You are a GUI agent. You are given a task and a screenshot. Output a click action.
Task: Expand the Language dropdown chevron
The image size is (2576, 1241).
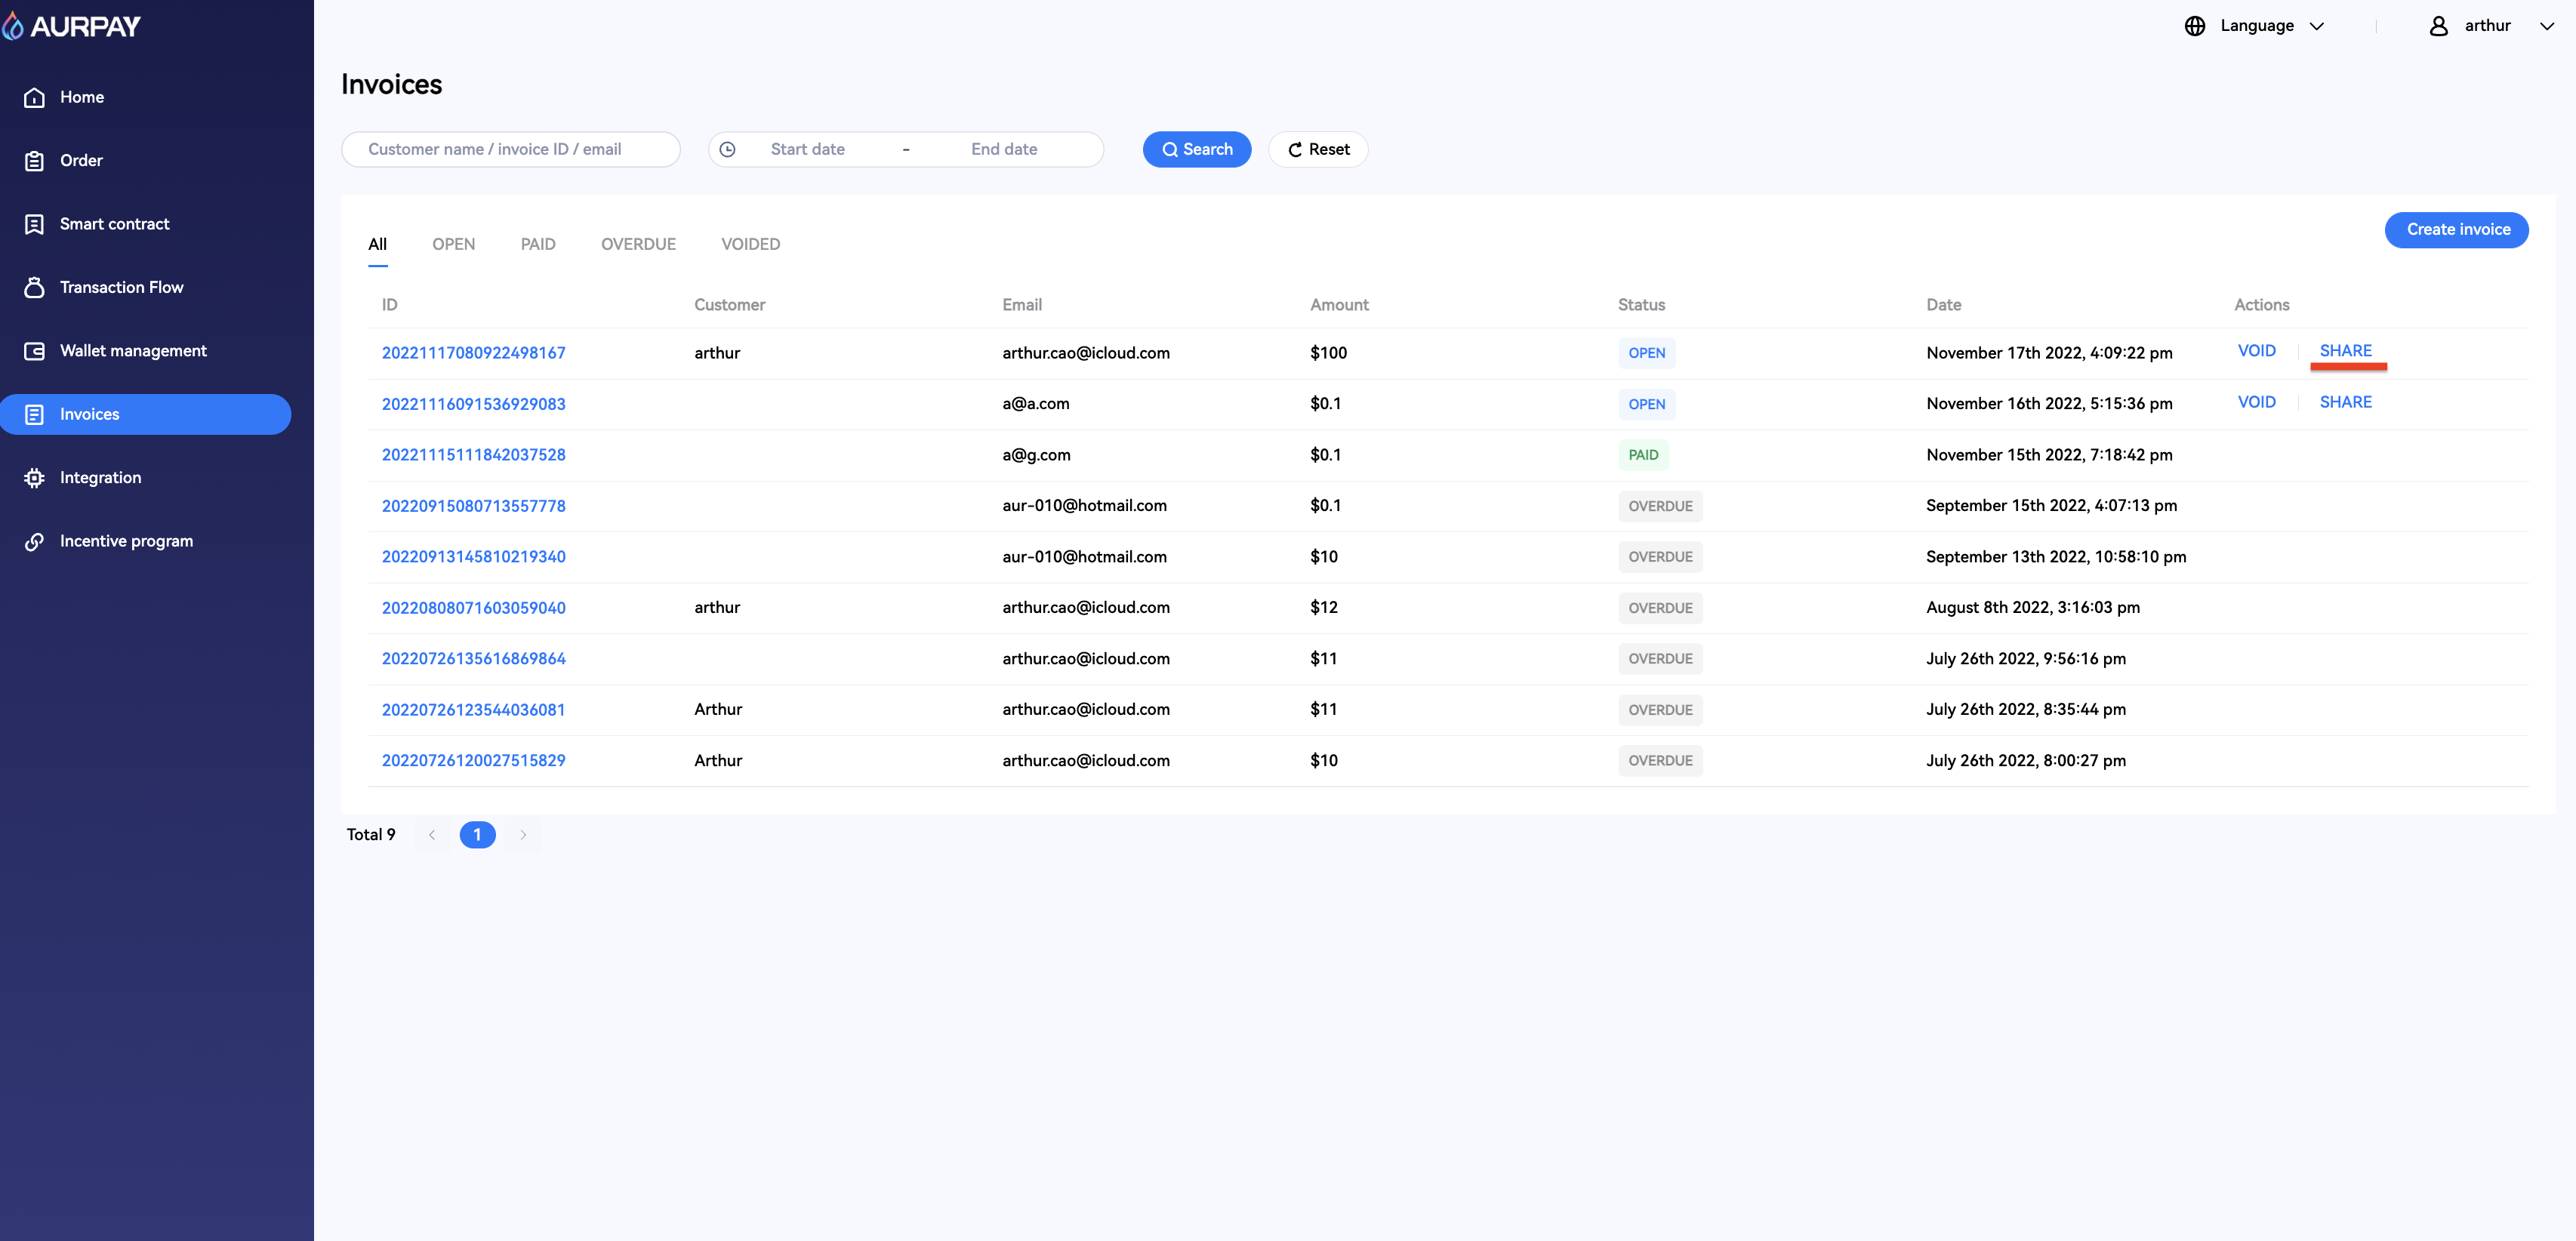[2316, 26]
